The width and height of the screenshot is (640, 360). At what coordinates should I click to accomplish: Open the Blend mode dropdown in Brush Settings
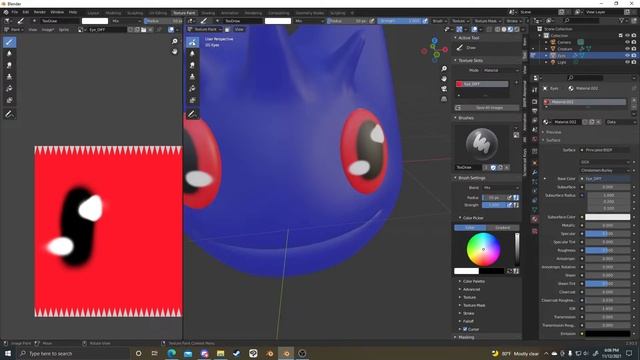coord(500,188)
